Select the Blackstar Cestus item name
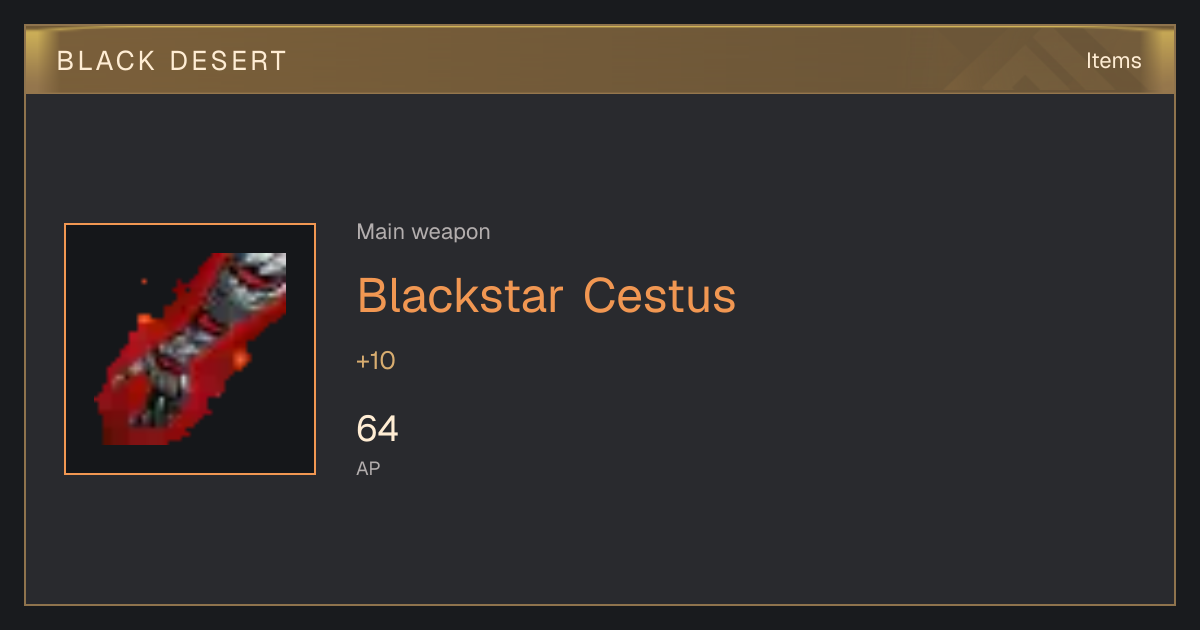1200x630 pixels. pos(546,295)
